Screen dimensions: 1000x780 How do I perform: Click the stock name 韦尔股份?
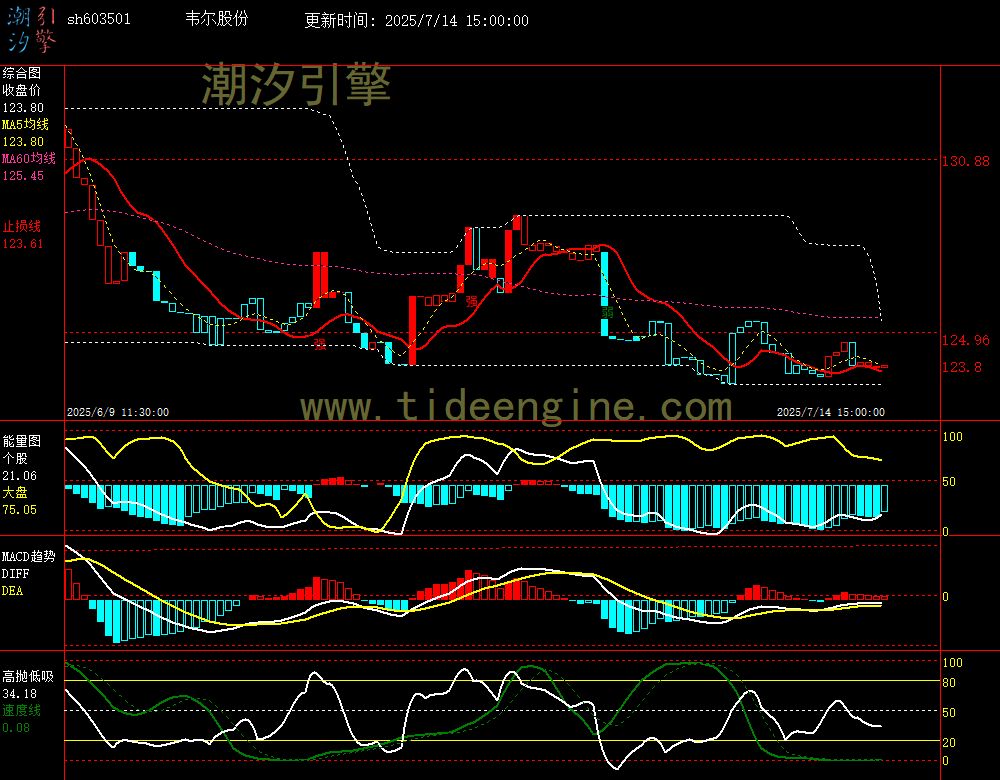click(216, 18)
